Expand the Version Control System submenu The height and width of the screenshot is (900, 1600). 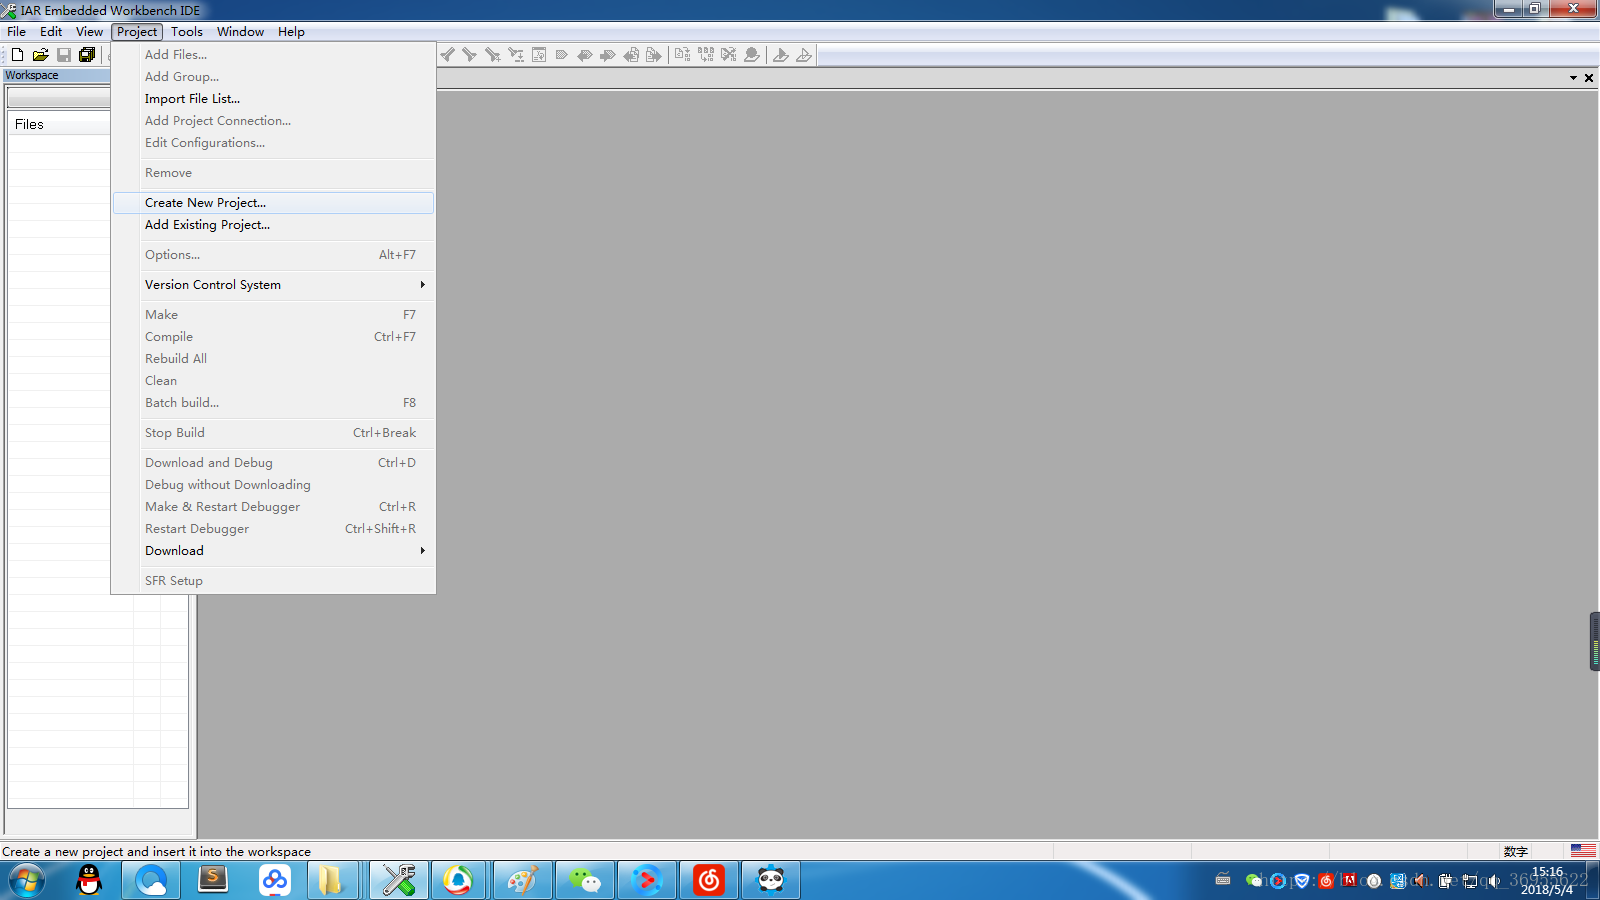[273, 285]
